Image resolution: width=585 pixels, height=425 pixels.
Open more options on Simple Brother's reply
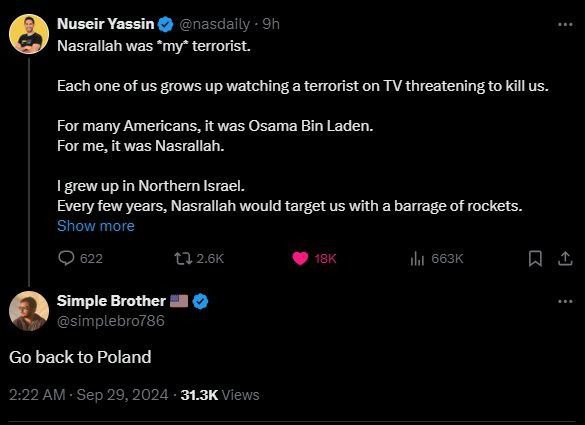click(x=565, y=301)
